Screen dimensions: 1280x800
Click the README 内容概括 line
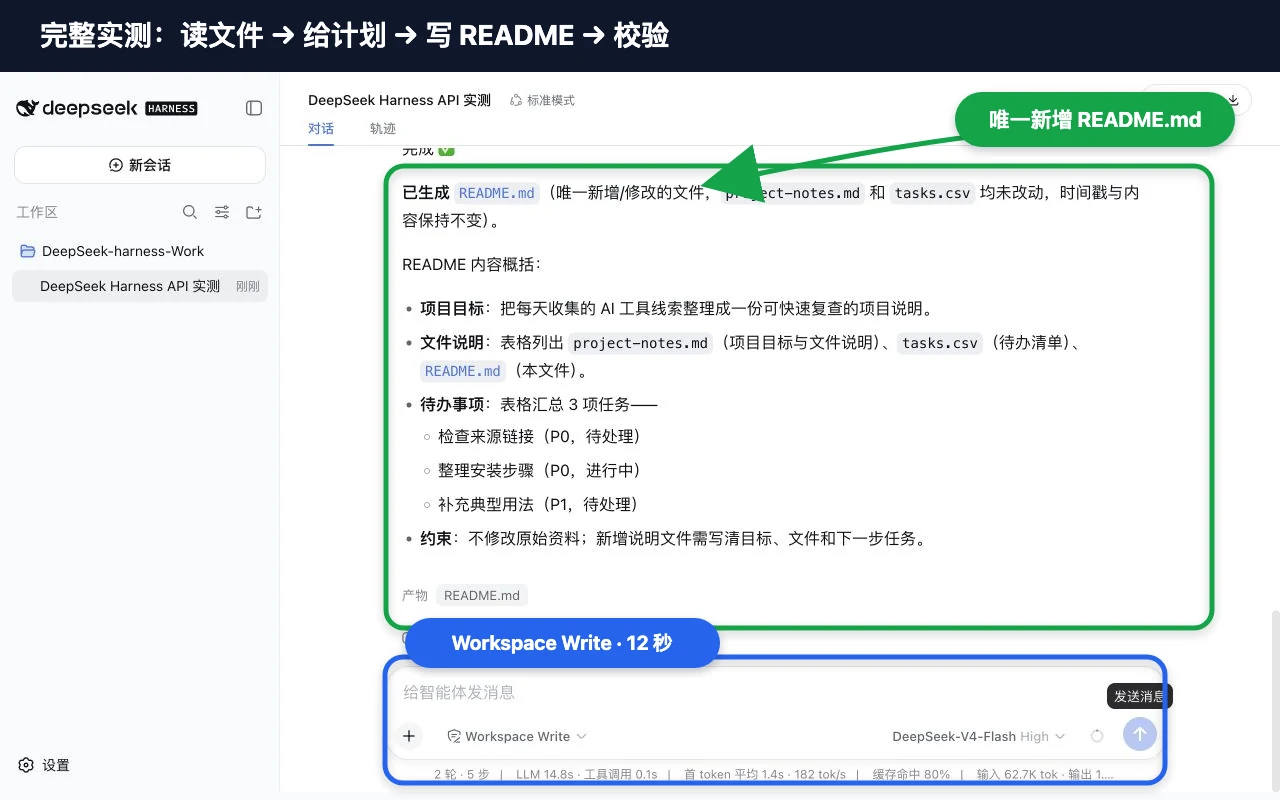coord(471,265)
